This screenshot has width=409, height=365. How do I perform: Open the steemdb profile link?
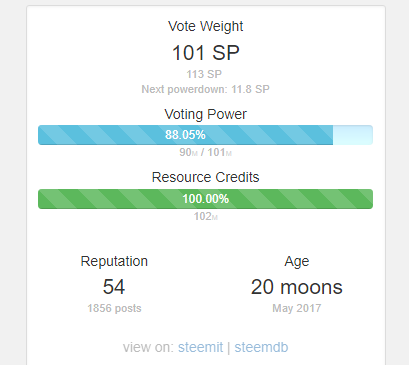(x=261, y=347)
